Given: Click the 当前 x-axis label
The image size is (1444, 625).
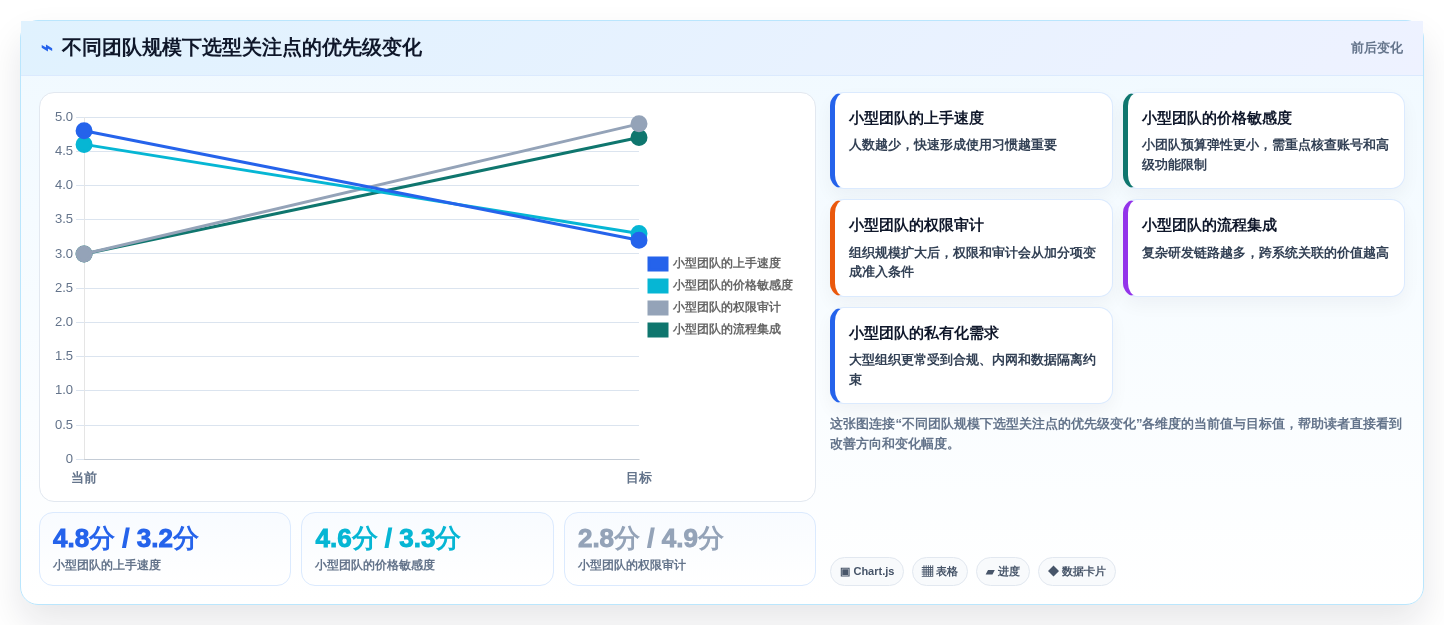Looking at the screenshot, I should pos(84,478).
